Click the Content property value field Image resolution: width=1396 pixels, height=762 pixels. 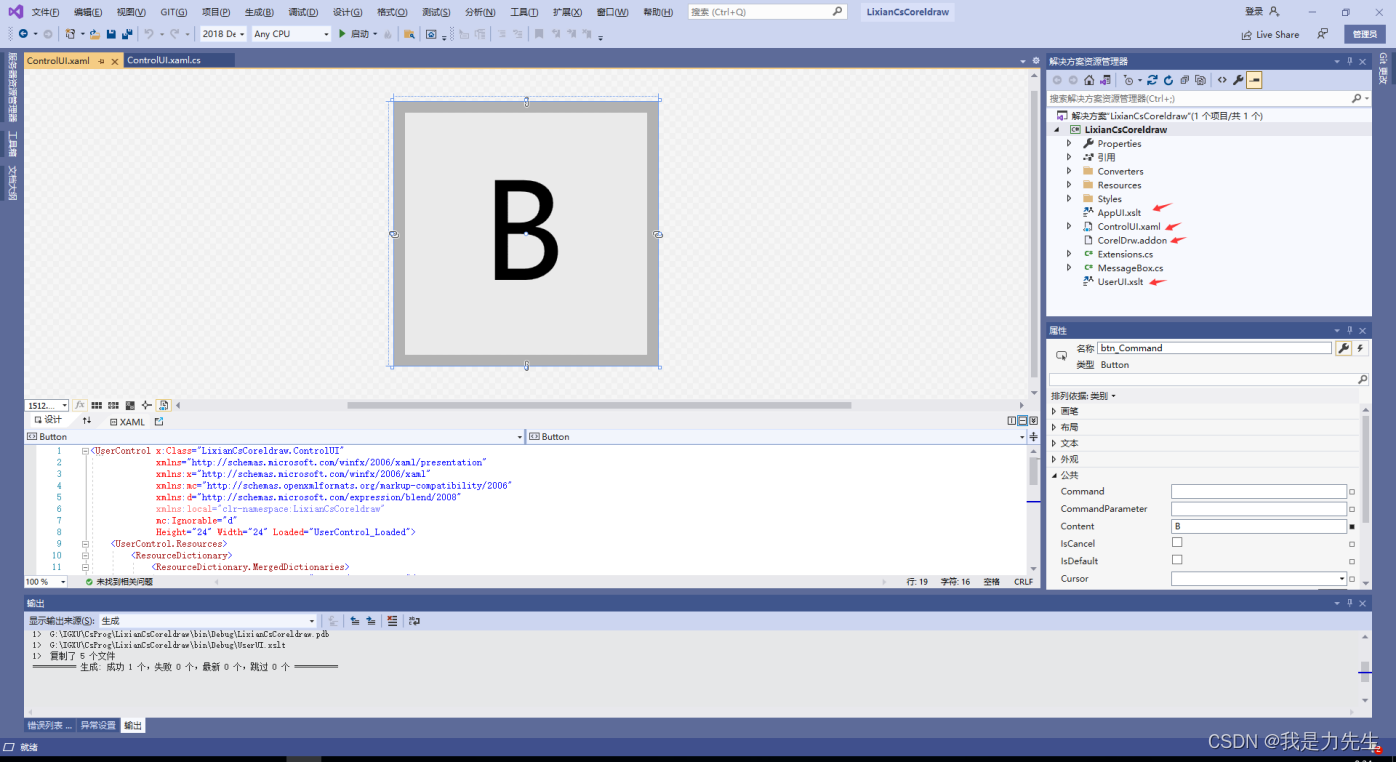click(1259, 526)
